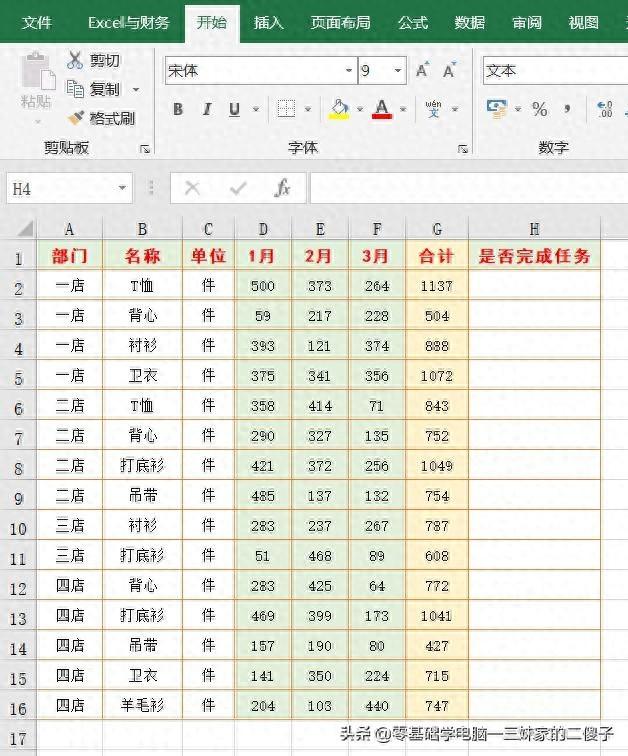
Task: Click empty cell H4 in completion column
Action: (534, 346)
